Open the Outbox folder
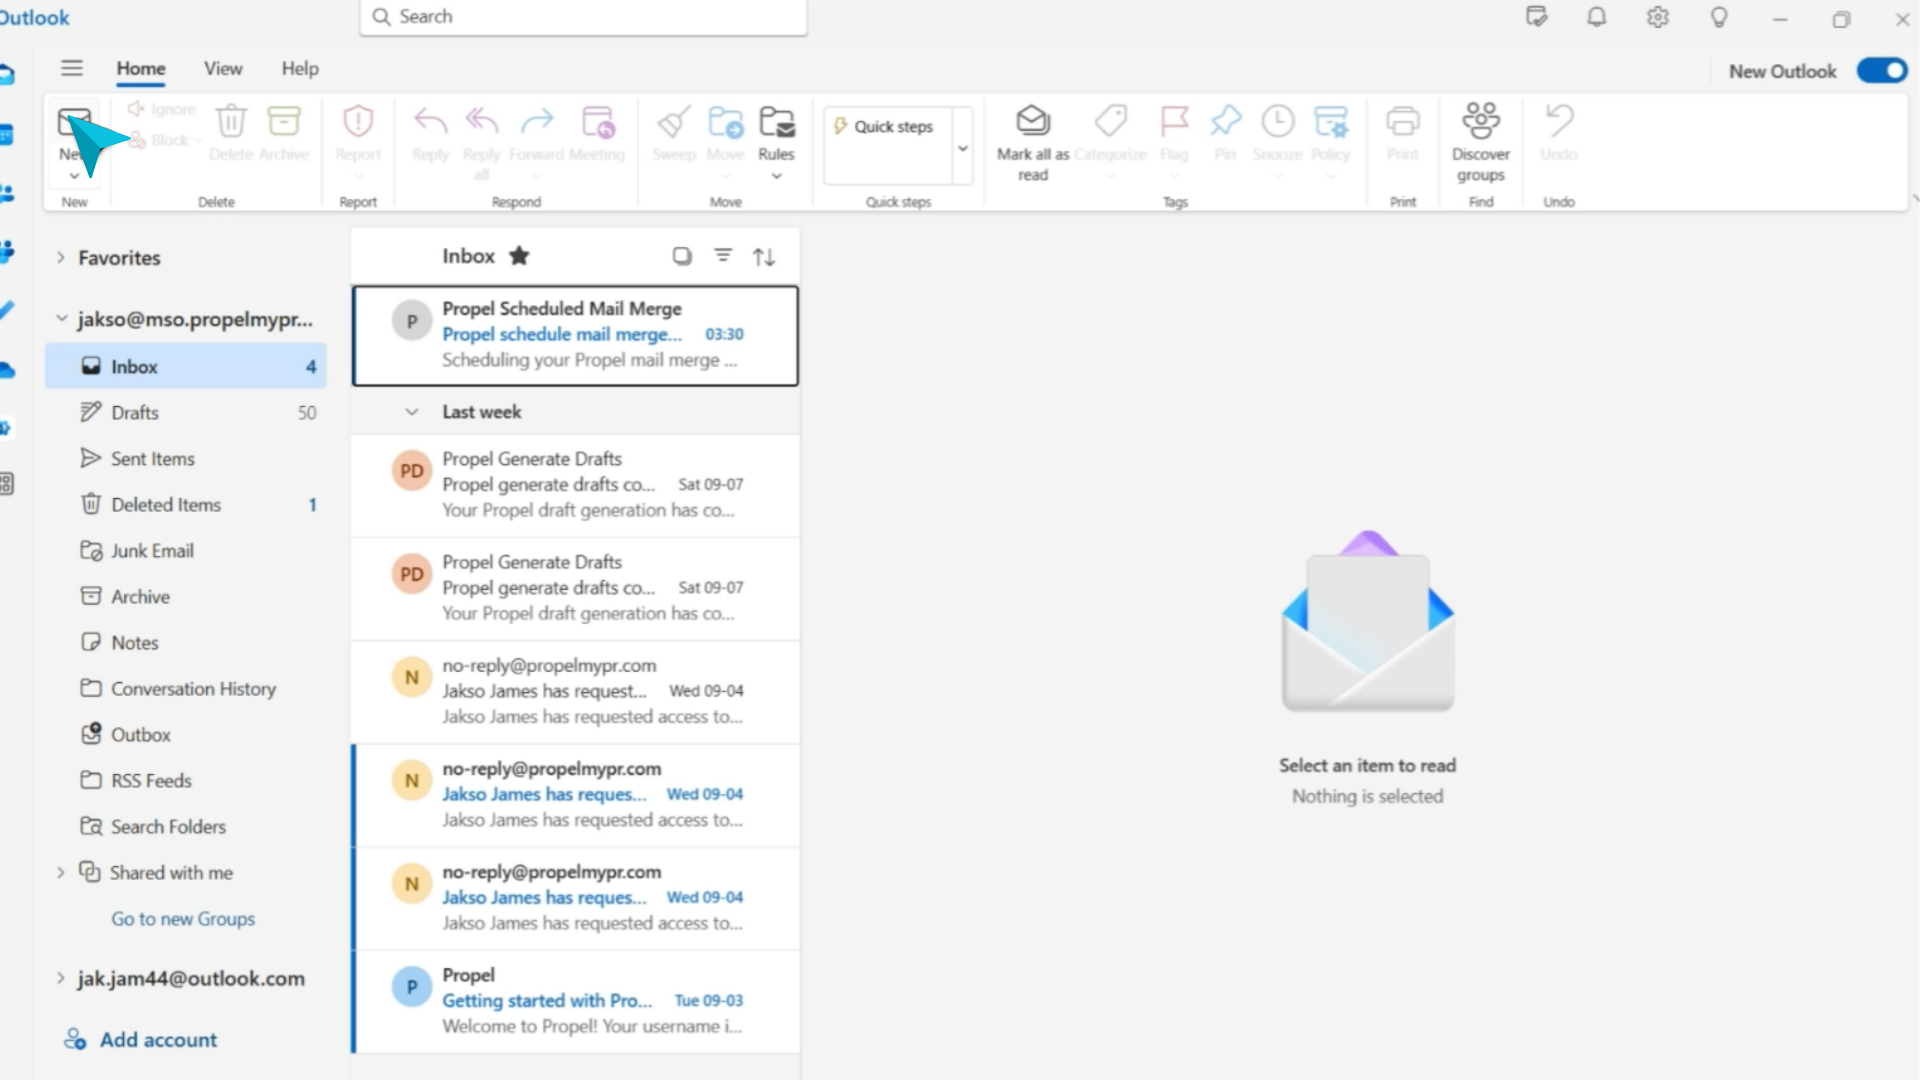Viewport: 1920px width, 1080px height. click(x=186, y=735)
